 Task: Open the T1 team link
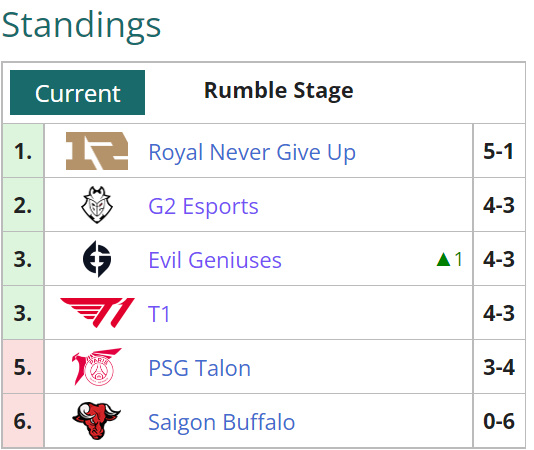point(159,314)
